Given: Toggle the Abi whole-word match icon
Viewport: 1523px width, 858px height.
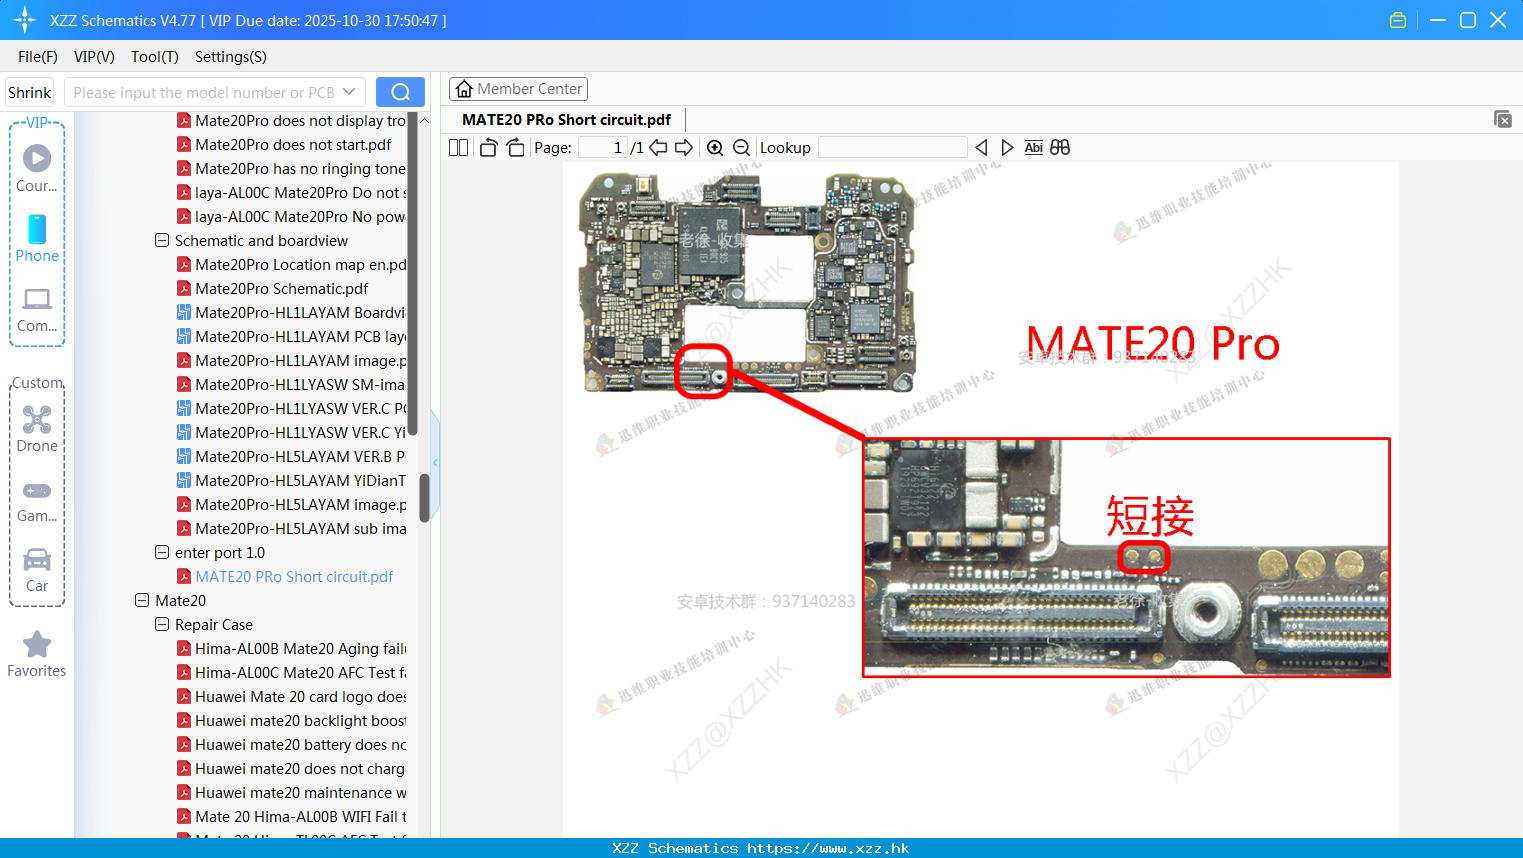Looking at the screenshot, I should point(1033,148).
